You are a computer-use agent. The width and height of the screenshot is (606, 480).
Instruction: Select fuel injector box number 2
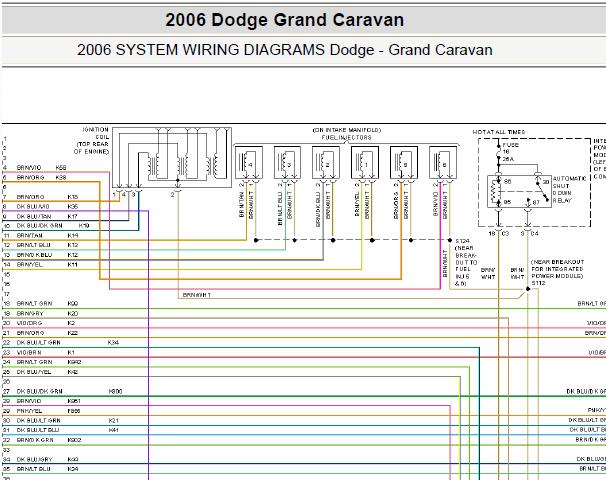click(x=326, y=162)
